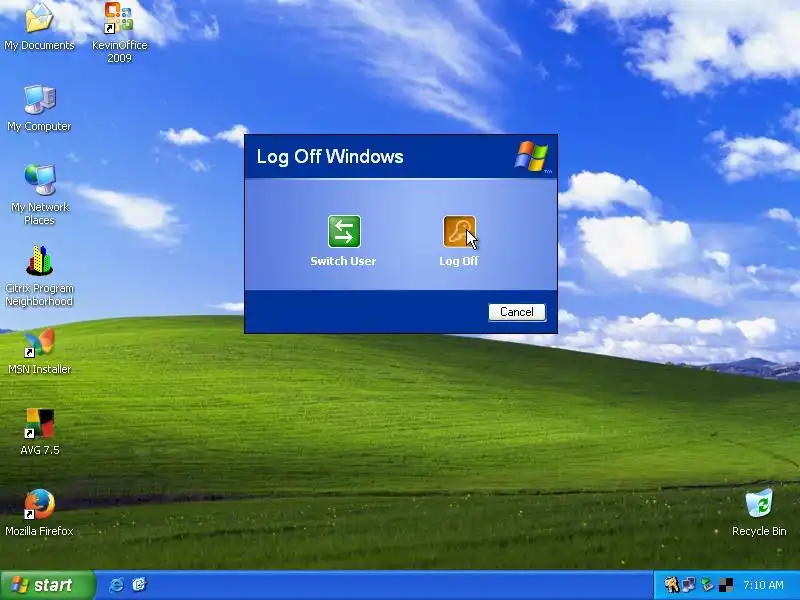Click the orange Log Off key icon
The width and height of the screenshot is (800, 600).
(x=459, y=231)
